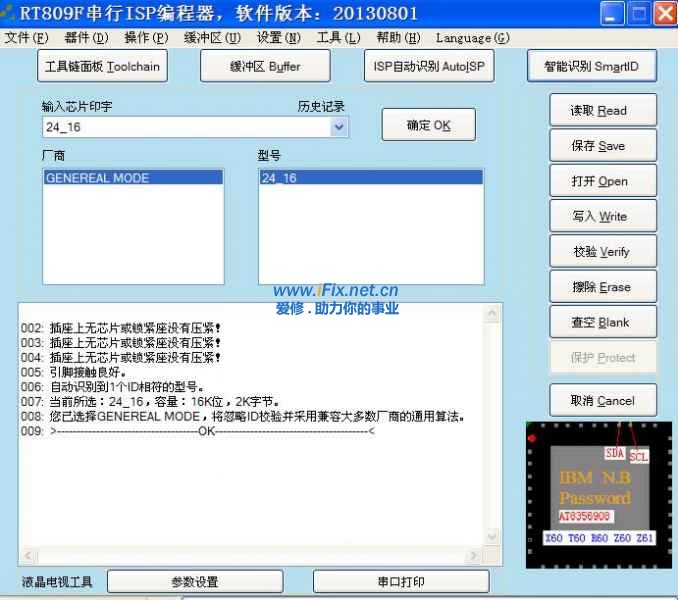Maximize the RT809F programmer window
The height and width of the screenshot is (600, 678).
[639, 14]
